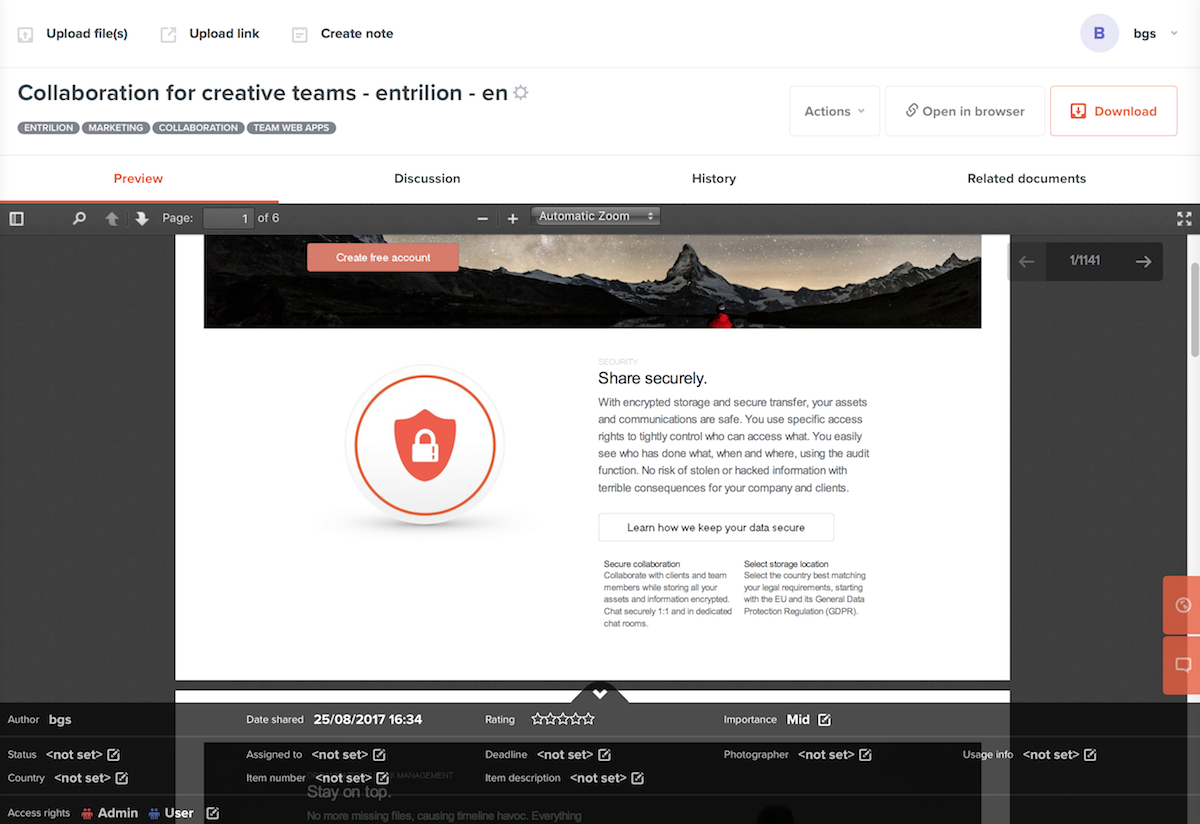Viewport: 1200px width, 824px height.
Task: Click the Importance value Mid
Action: tap(798, 719)
